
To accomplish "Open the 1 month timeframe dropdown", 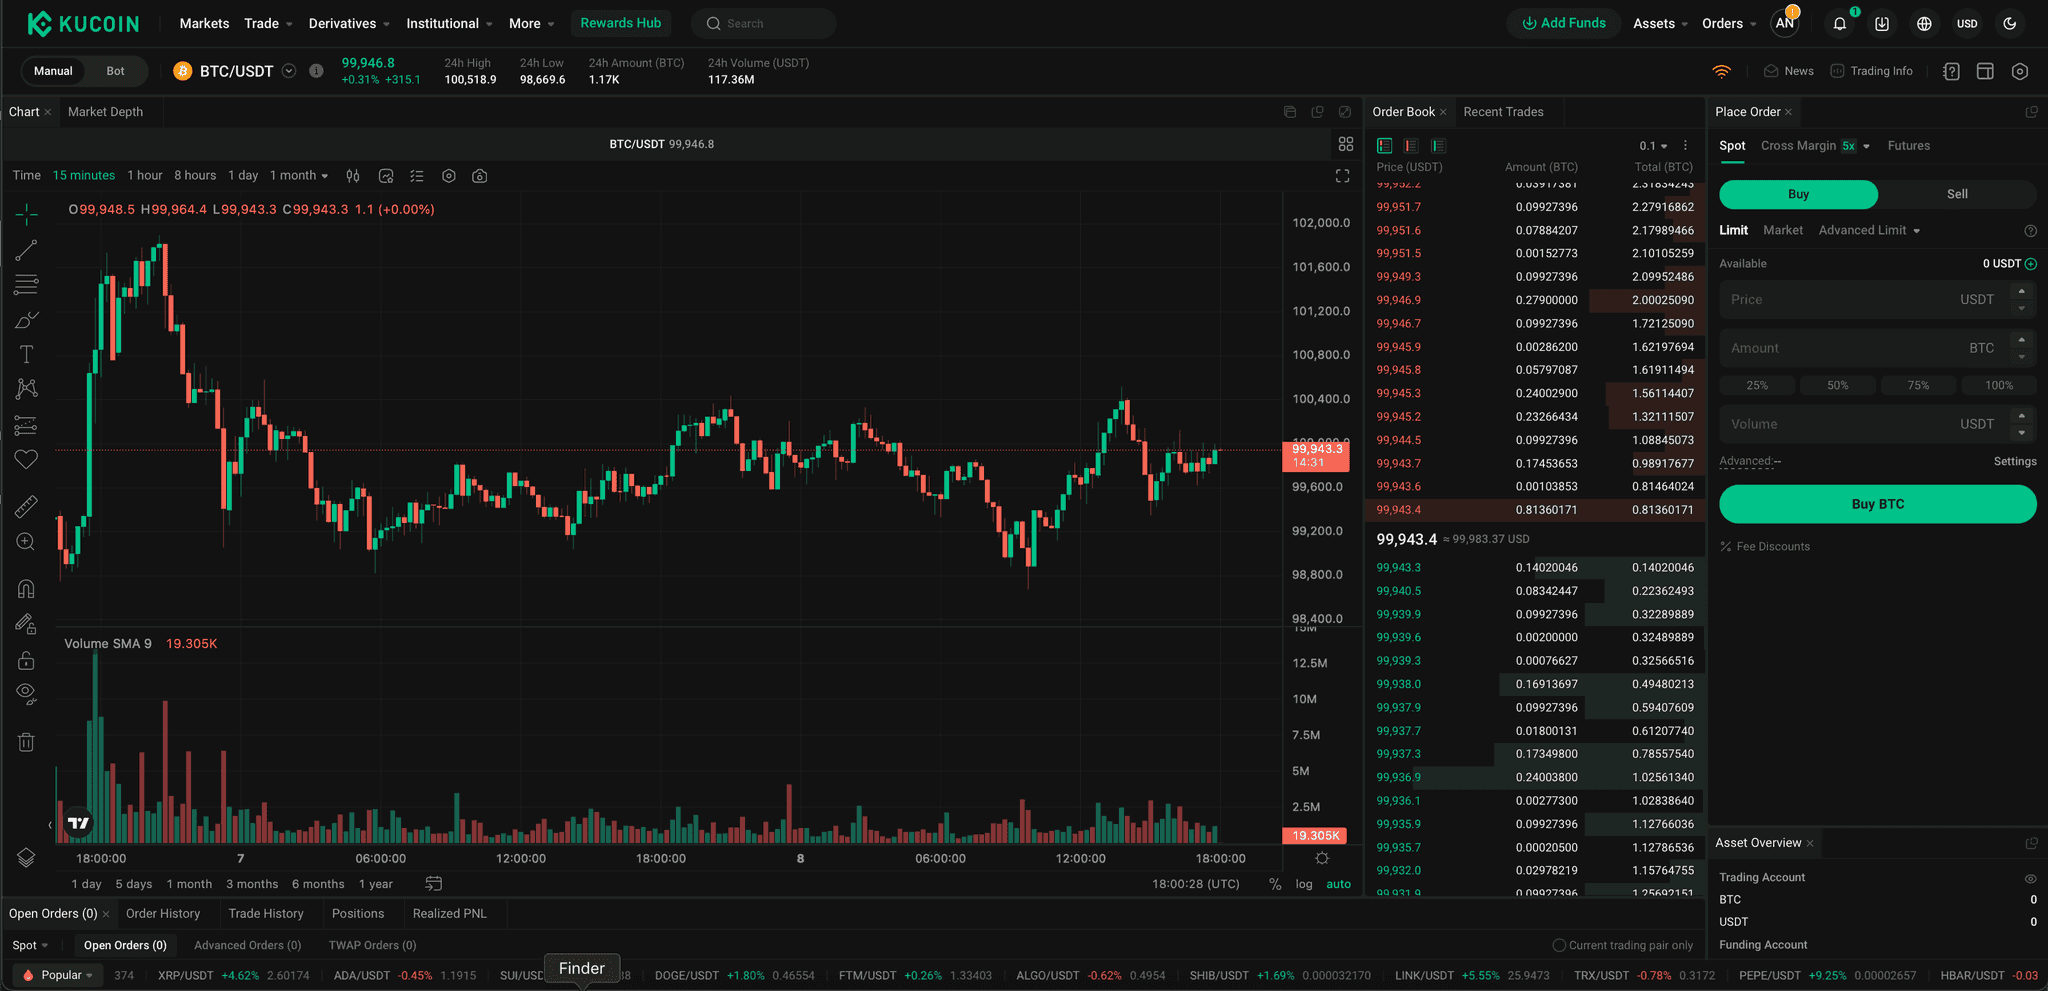I will 299,175.
